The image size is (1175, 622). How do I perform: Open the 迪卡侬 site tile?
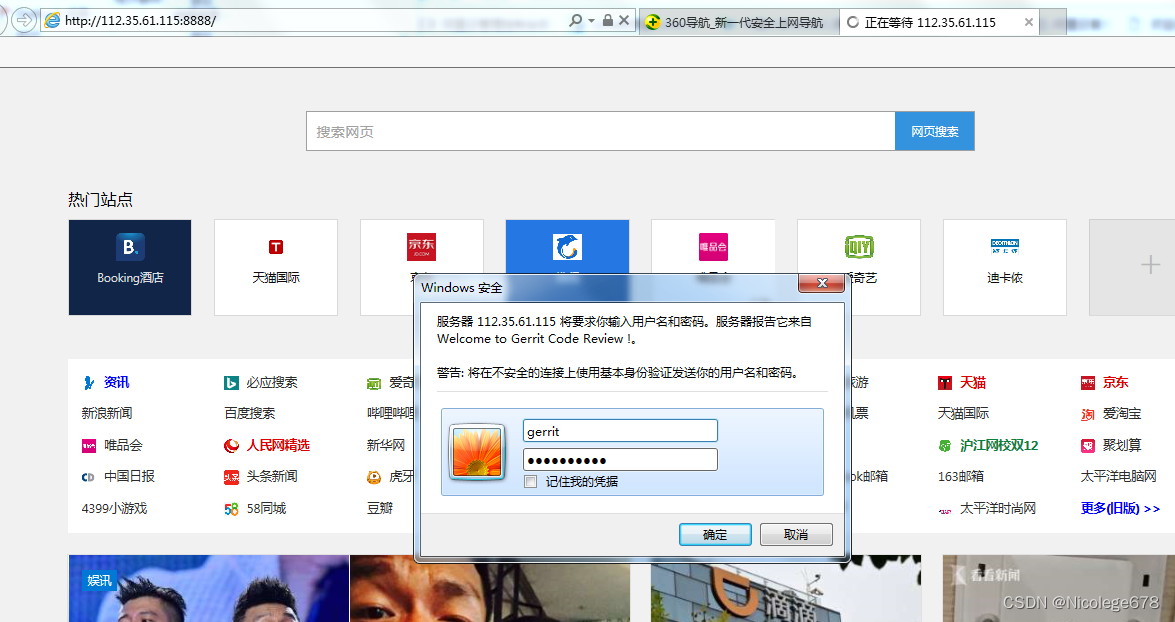tap(1004, 268)
